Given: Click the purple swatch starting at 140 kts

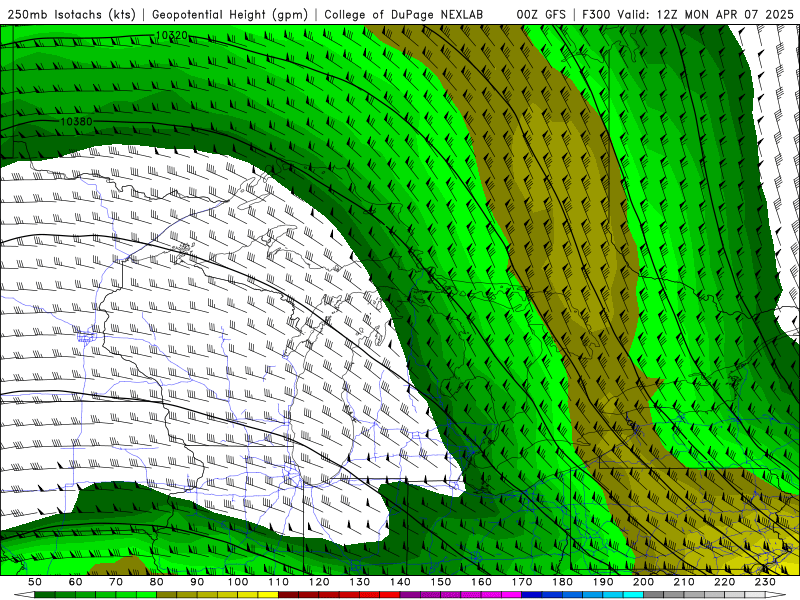Looking at the screenshot, I should pyautogui.click(x=410, y=595).
